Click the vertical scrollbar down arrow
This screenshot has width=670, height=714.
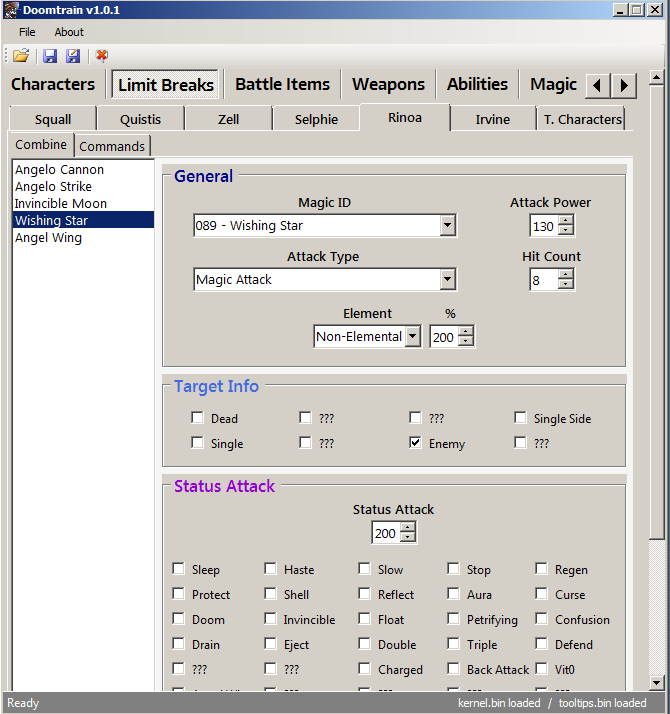coord(656,682)
